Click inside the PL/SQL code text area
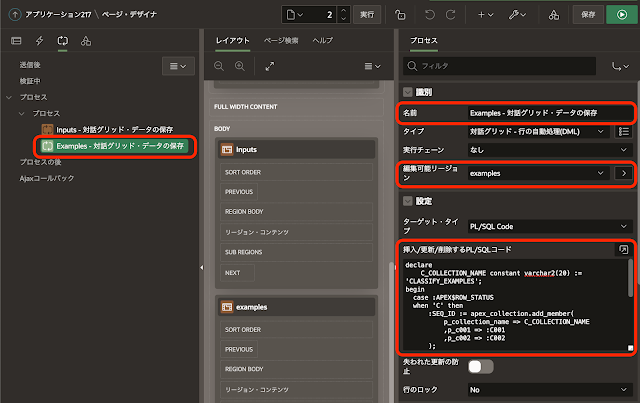The width and height of the screenshot is (640, 403). pos(516,305)
